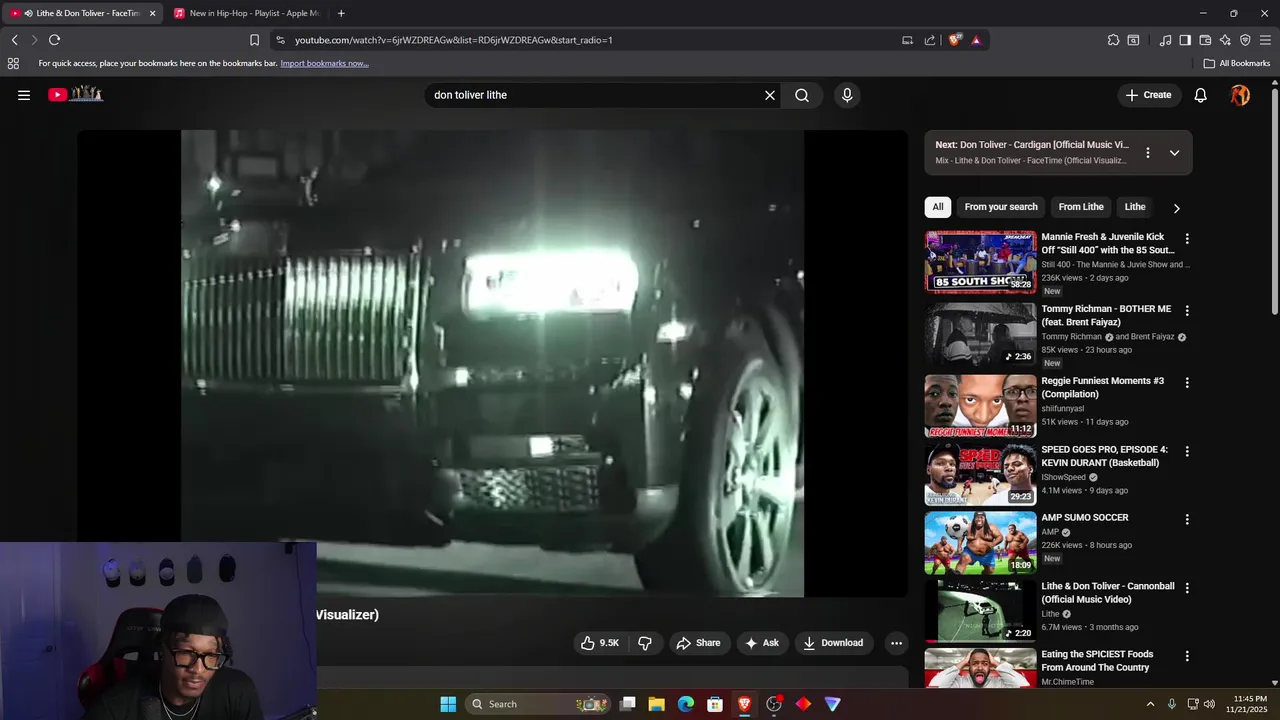The image size is (1280, 720).
Task: Launch Microsoft Edge from taskbar
Action: pos(686,704)
